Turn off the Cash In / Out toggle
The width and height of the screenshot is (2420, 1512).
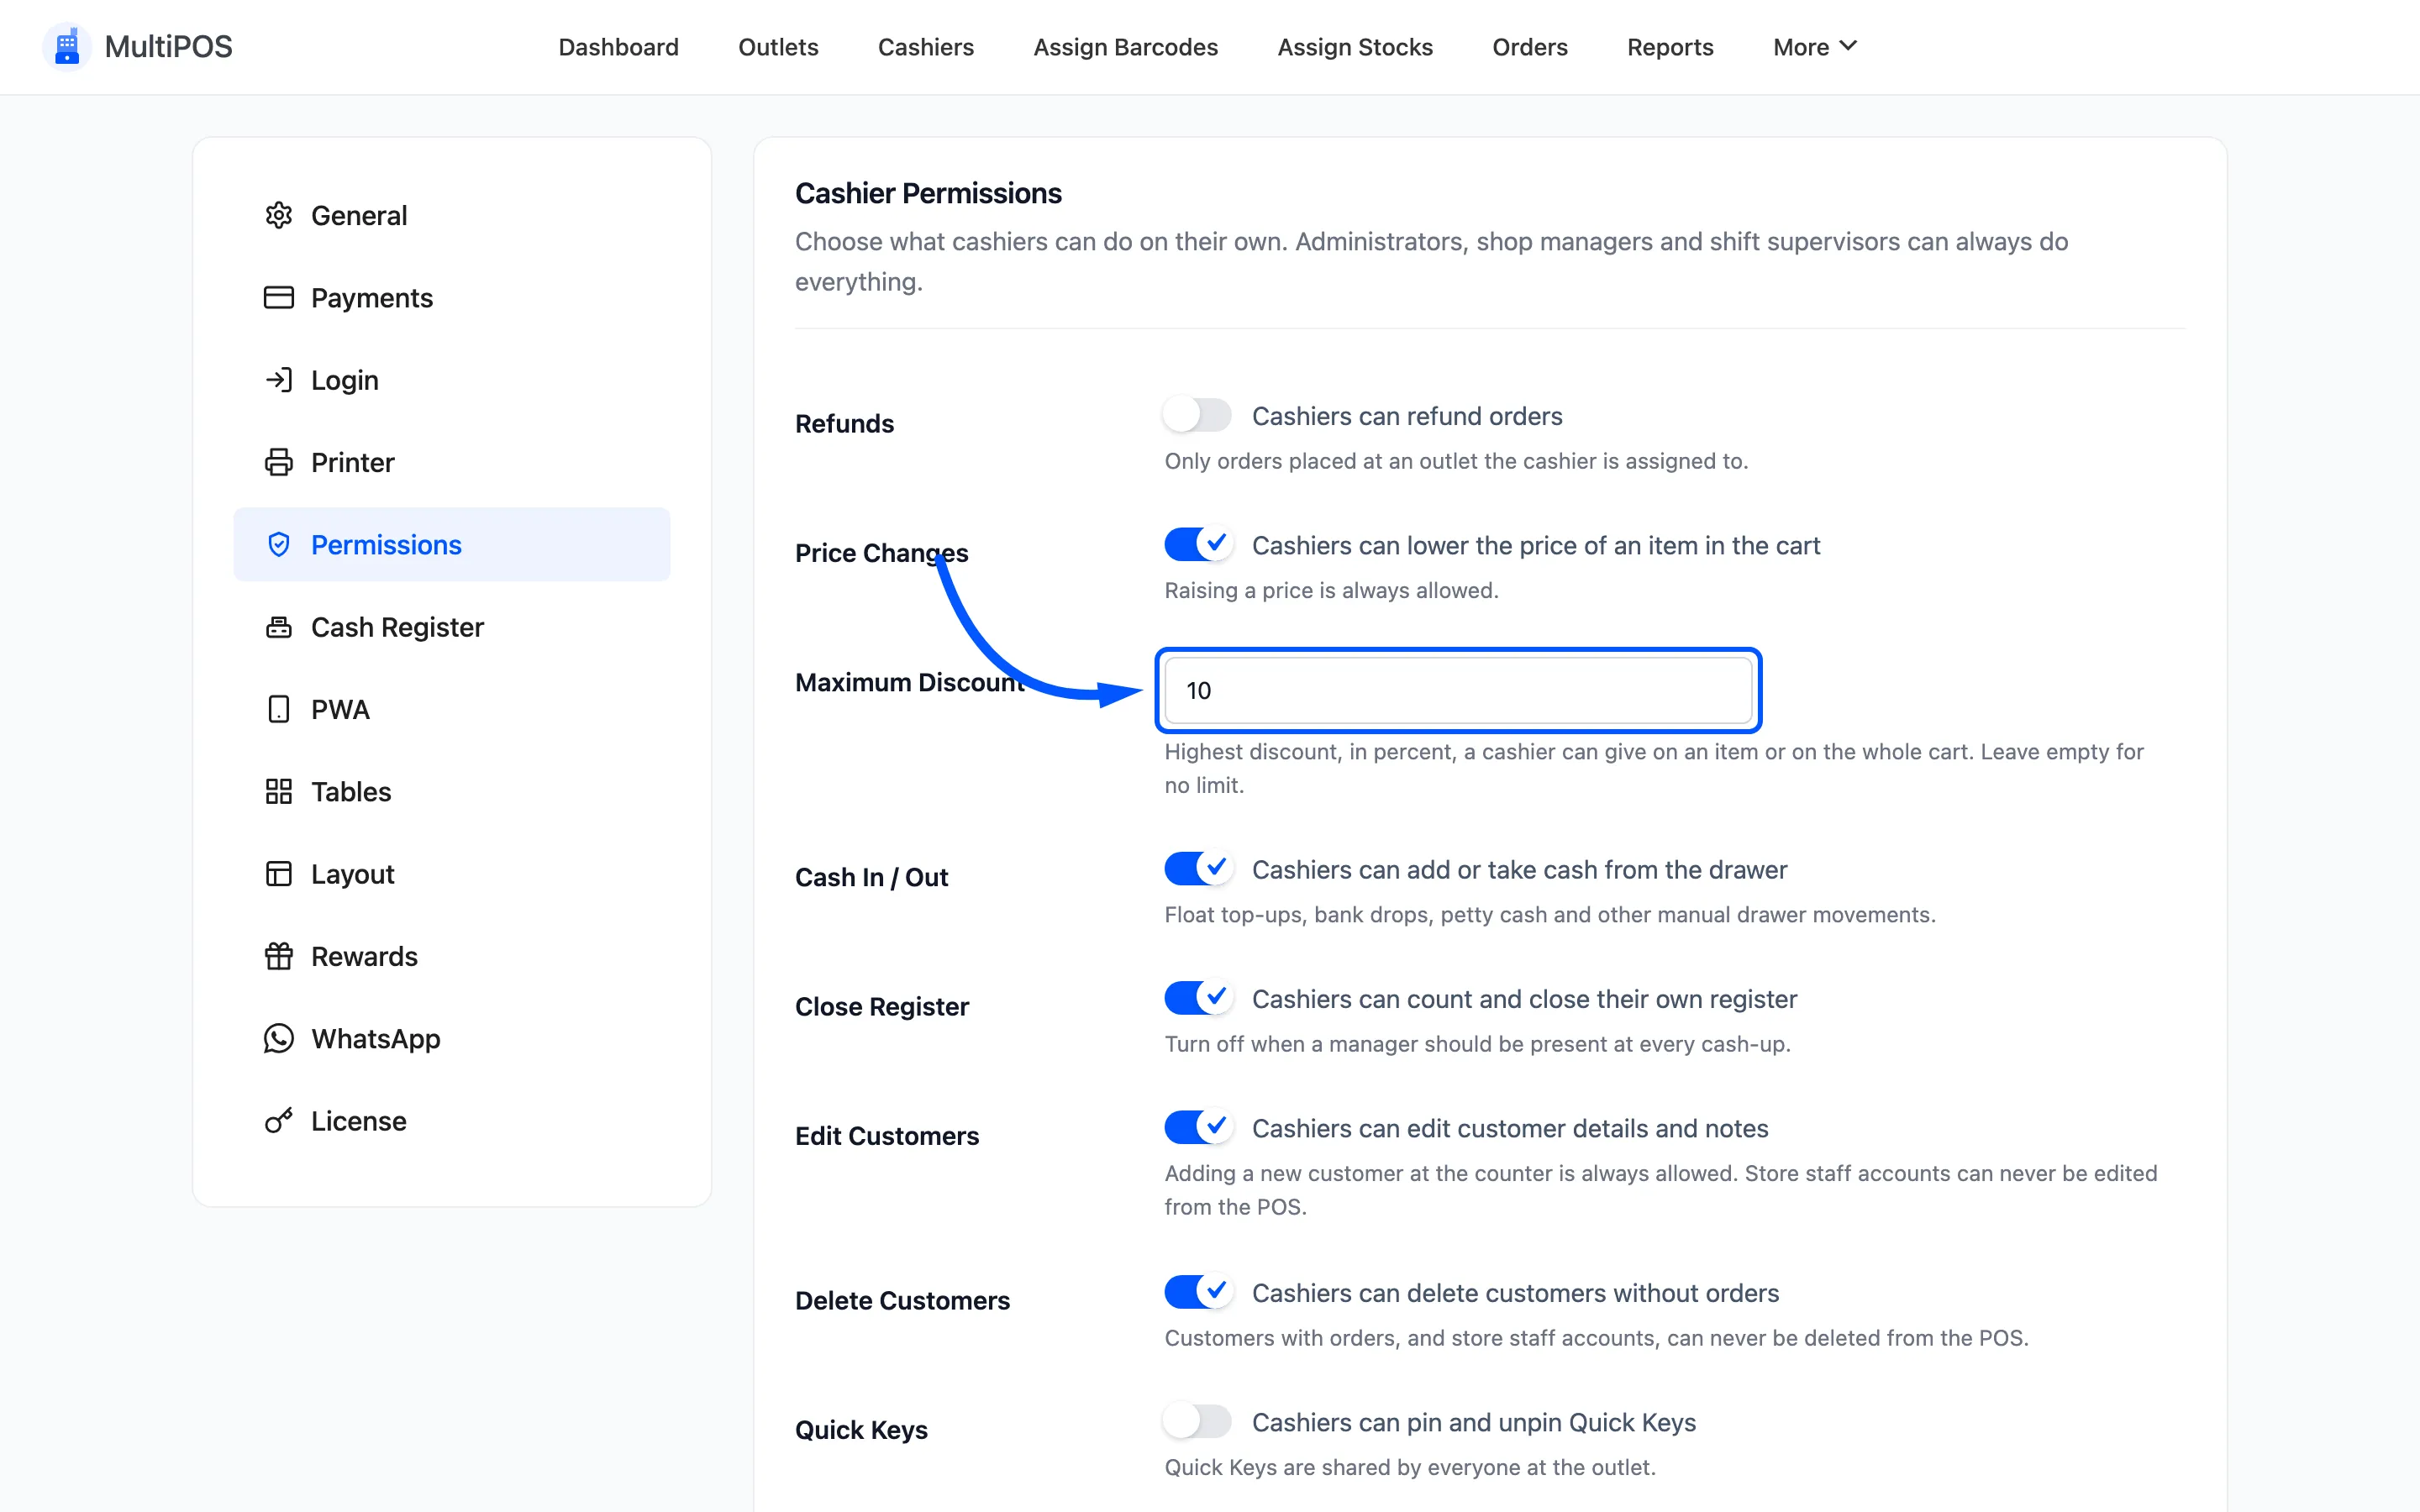pos(1197,869)
